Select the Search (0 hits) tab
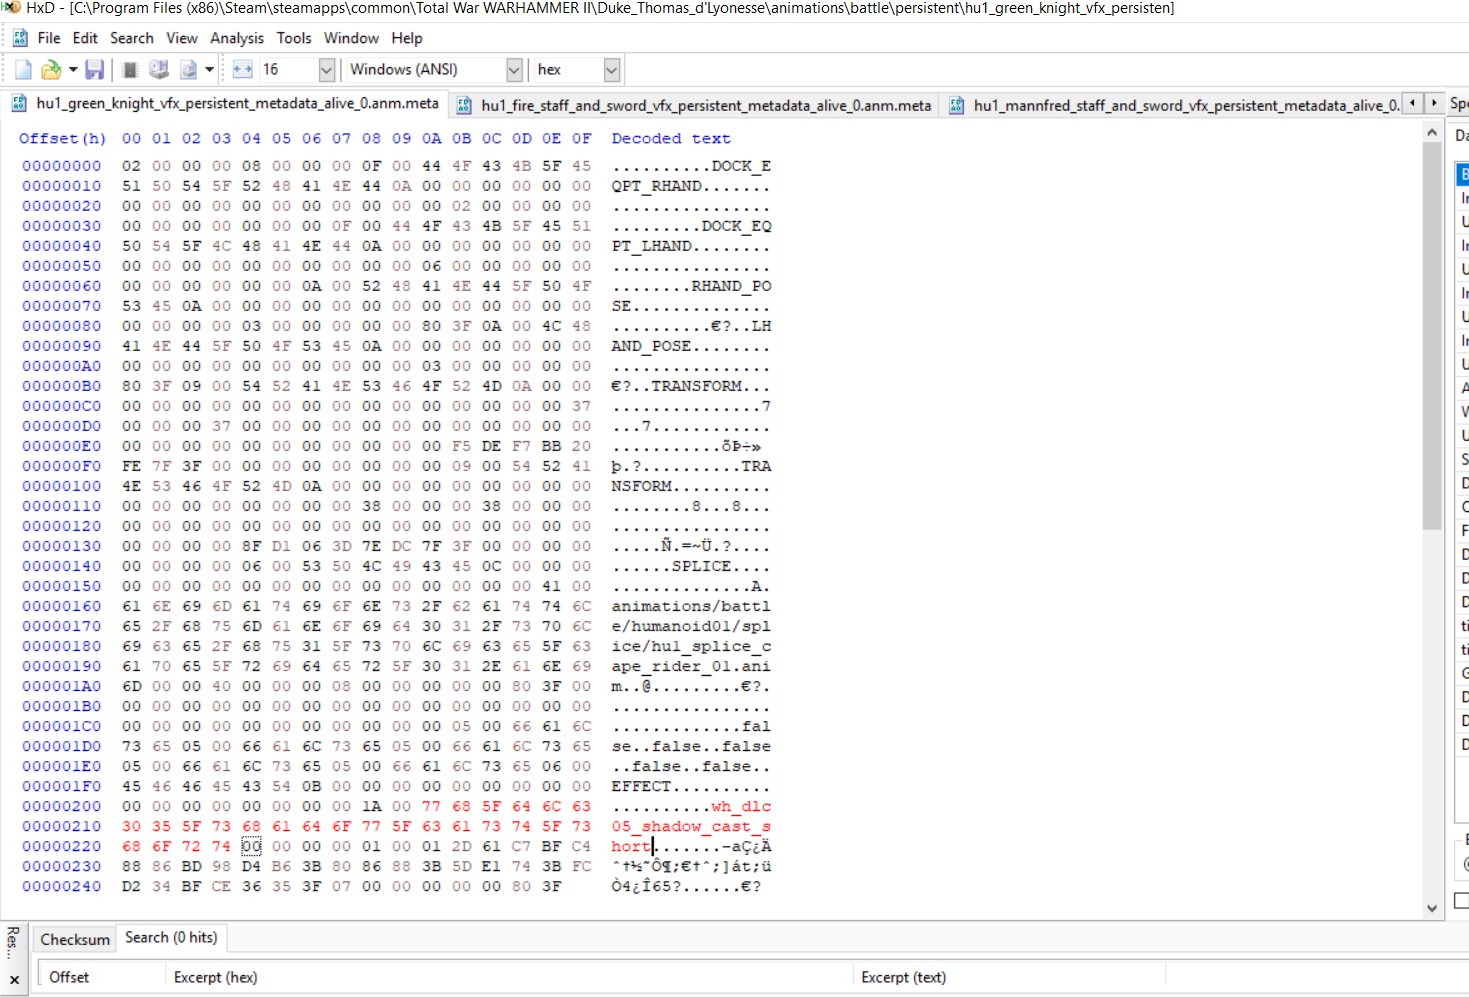The image size is (1469, 997). pos(171,938)
